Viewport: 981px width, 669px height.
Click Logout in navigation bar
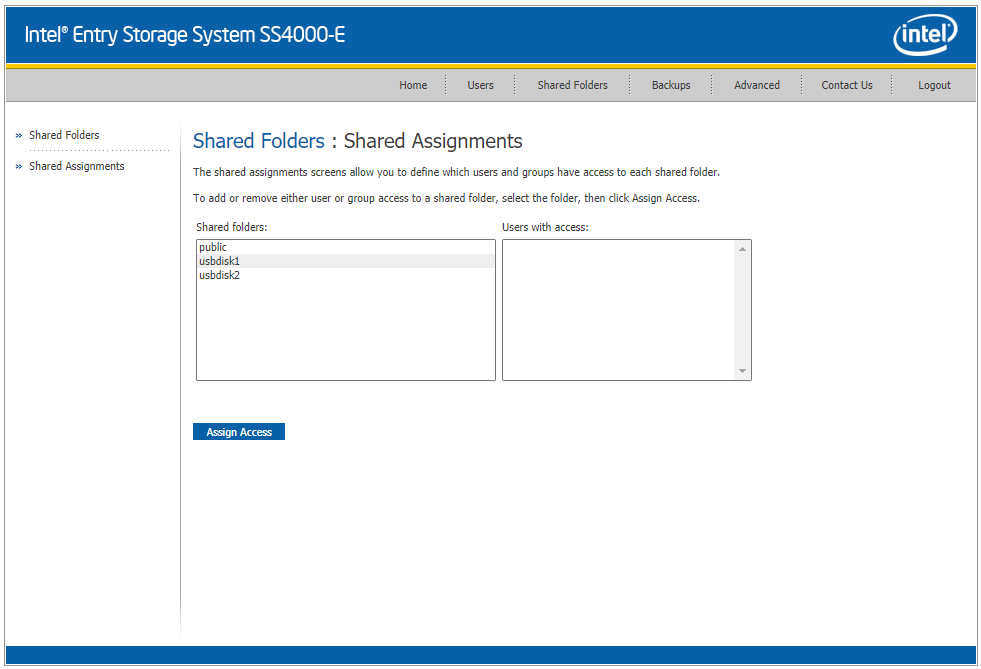934,85
